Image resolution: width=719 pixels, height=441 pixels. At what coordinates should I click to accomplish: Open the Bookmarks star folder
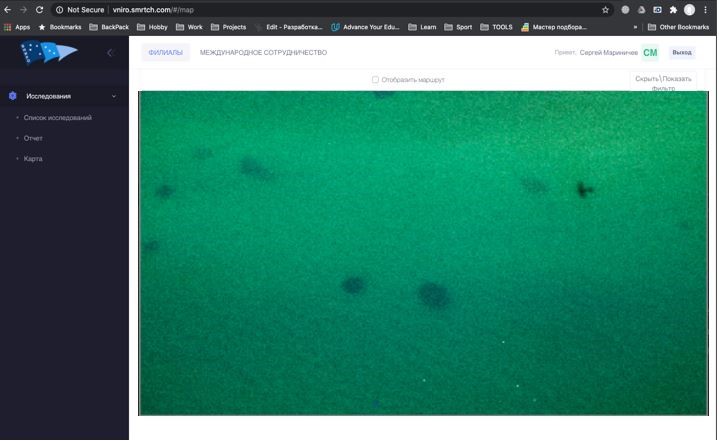tap(60, 27)
